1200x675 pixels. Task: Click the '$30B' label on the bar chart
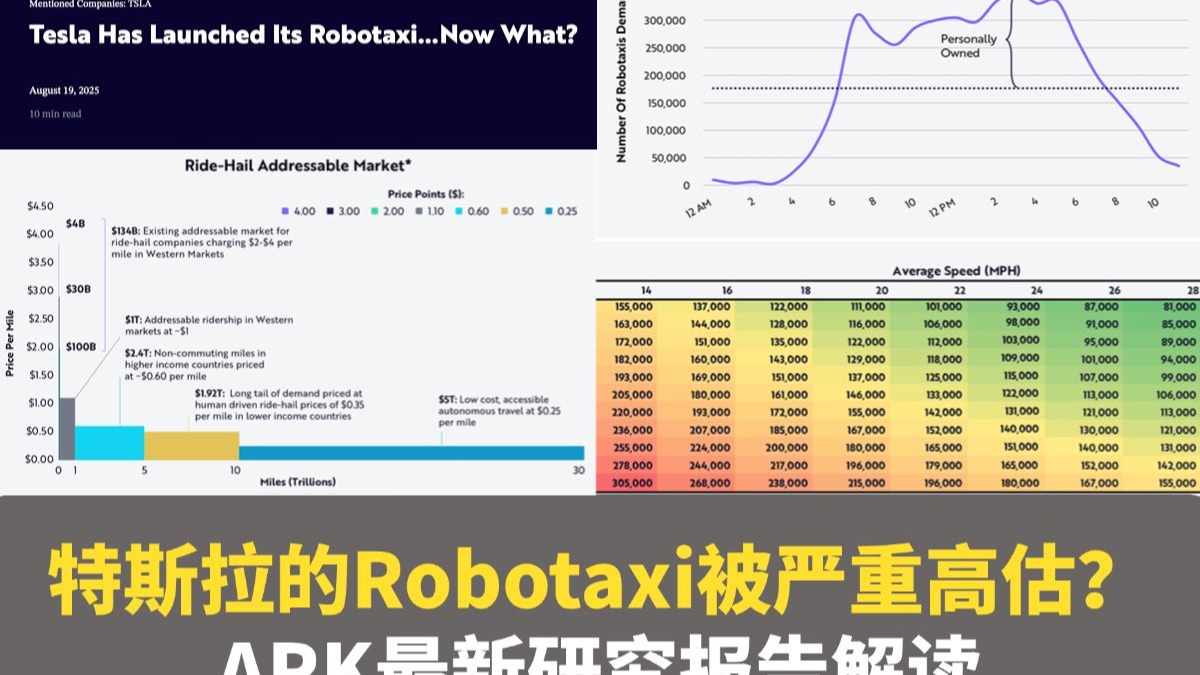tap(79, 289)
